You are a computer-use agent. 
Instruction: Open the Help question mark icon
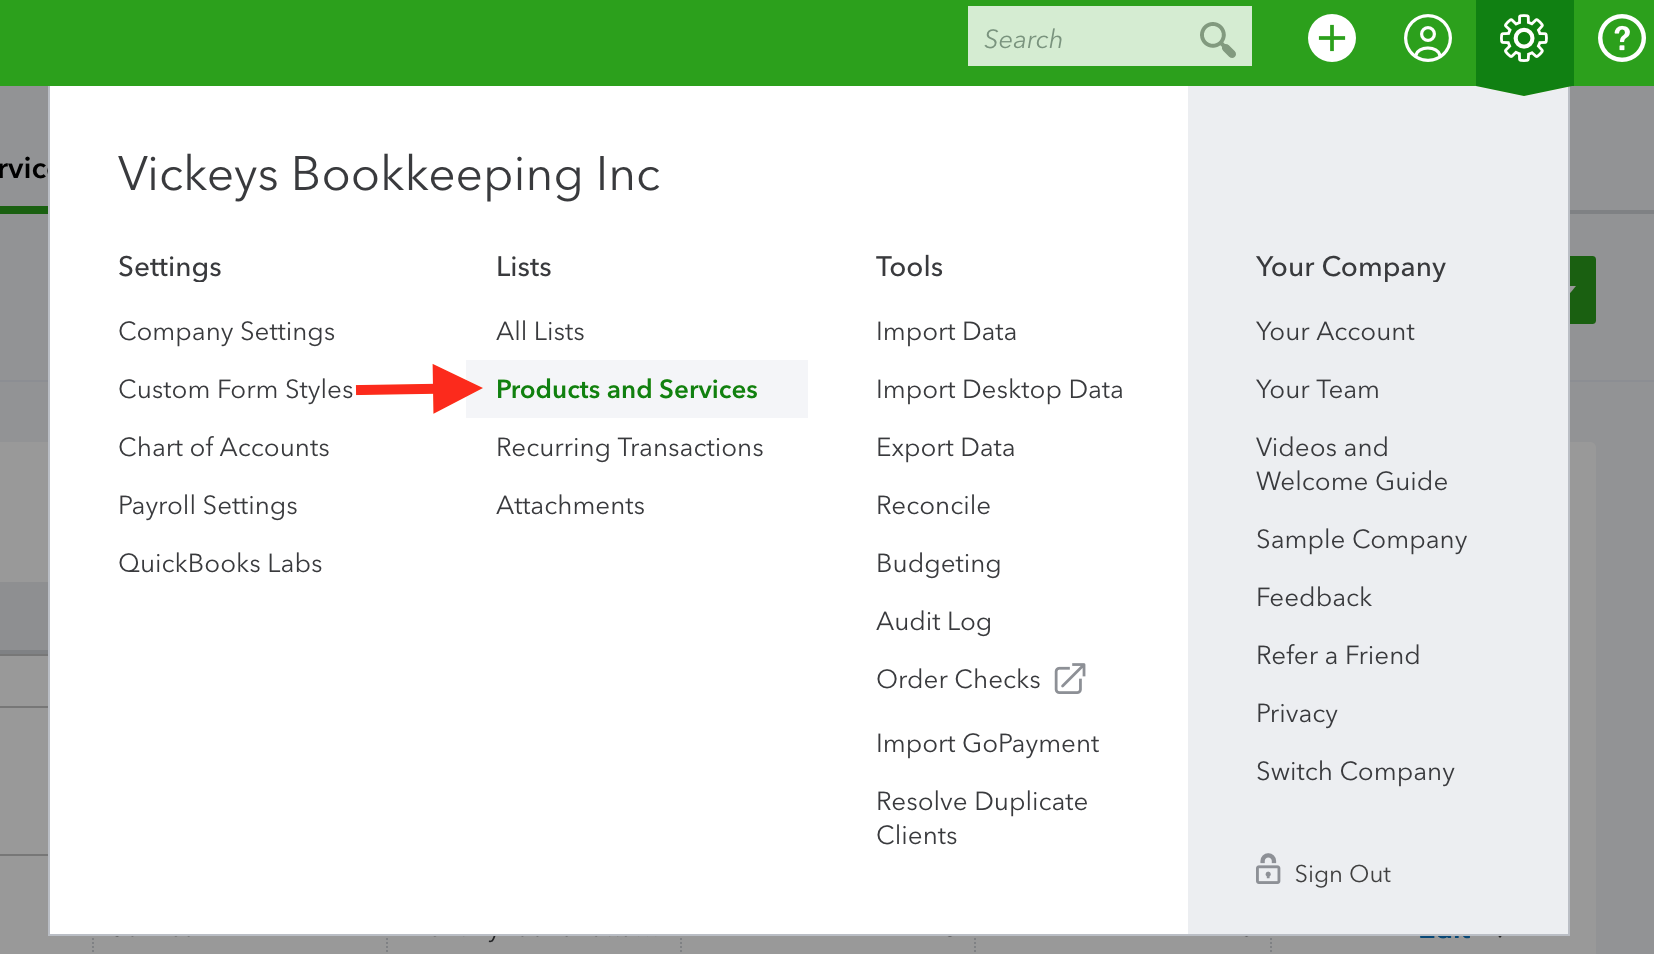pyautogui.click(x=1621, y=39)
